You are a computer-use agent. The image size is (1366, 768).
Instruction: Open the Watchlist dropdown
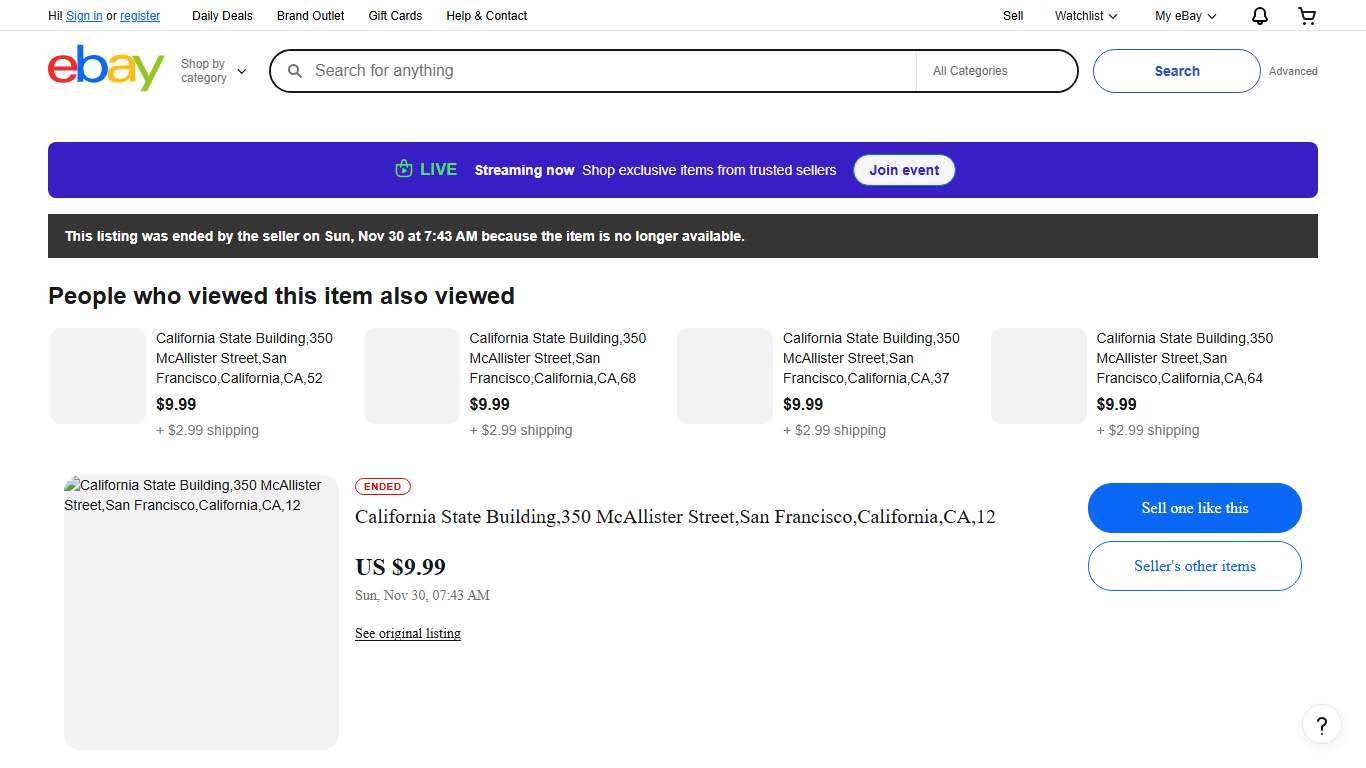[x=1084, y=15]
